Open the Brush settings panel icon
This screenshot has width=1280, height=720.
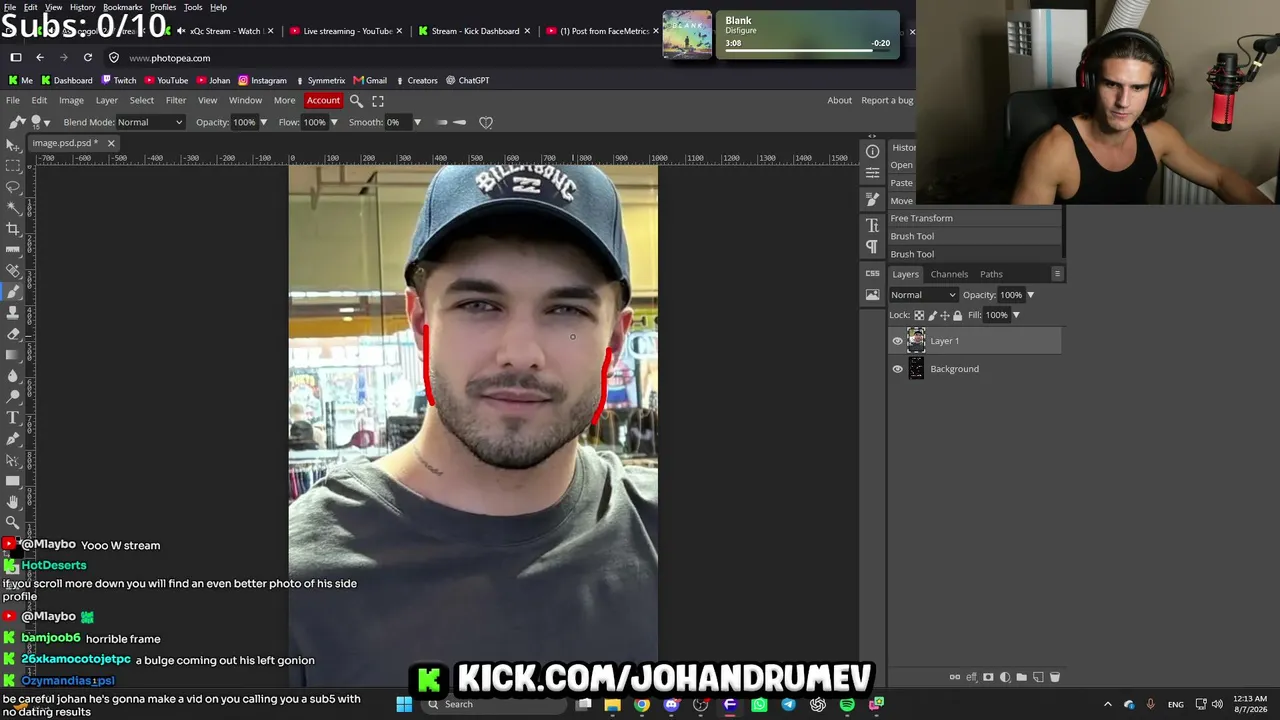tap(872, 200)
